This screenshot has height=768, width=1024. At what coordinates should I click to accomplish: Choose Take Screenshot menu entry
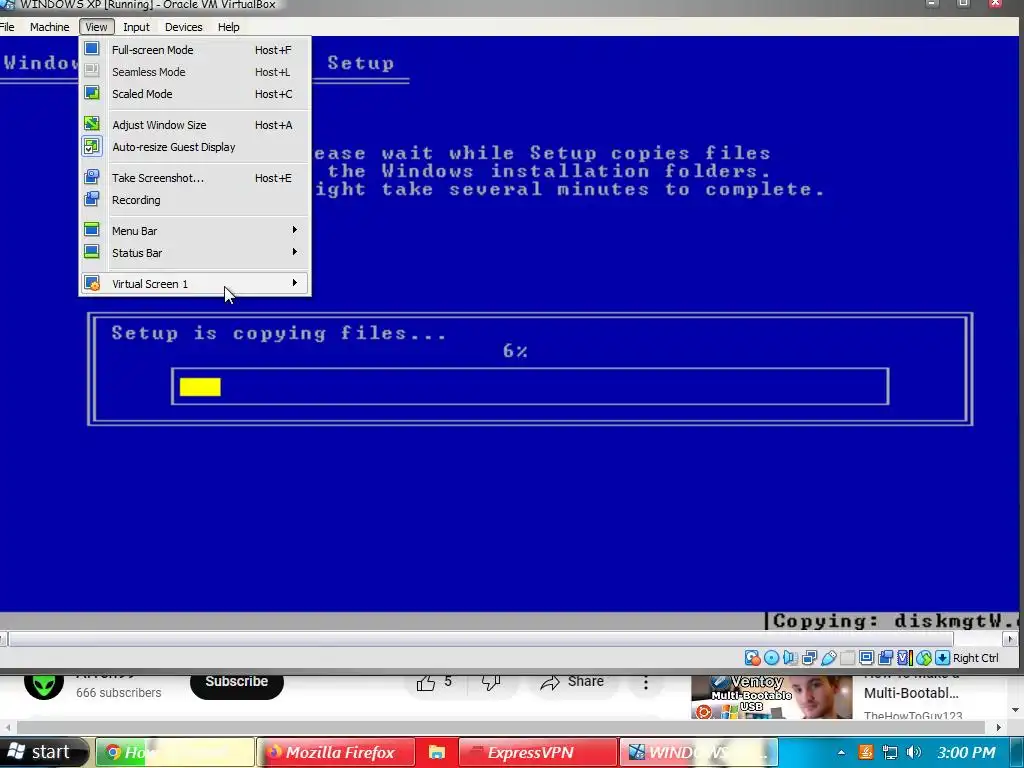coord(195,178)
